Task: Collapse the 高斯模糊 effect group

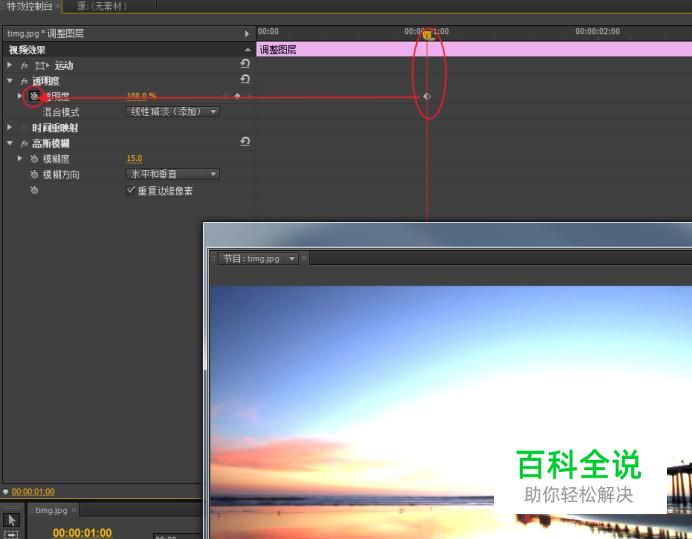Action: [9, 143]
